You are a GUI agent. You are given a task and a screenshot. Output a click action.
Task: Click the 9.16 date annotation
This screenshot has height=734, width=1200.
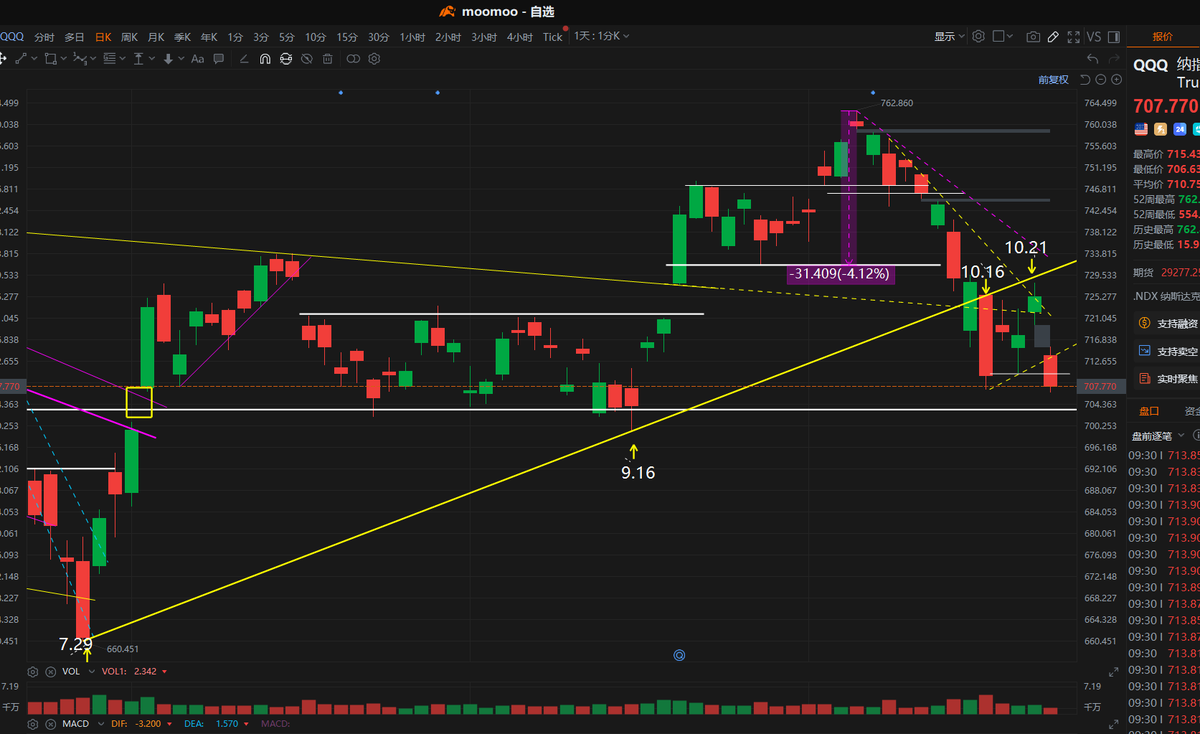638,473
